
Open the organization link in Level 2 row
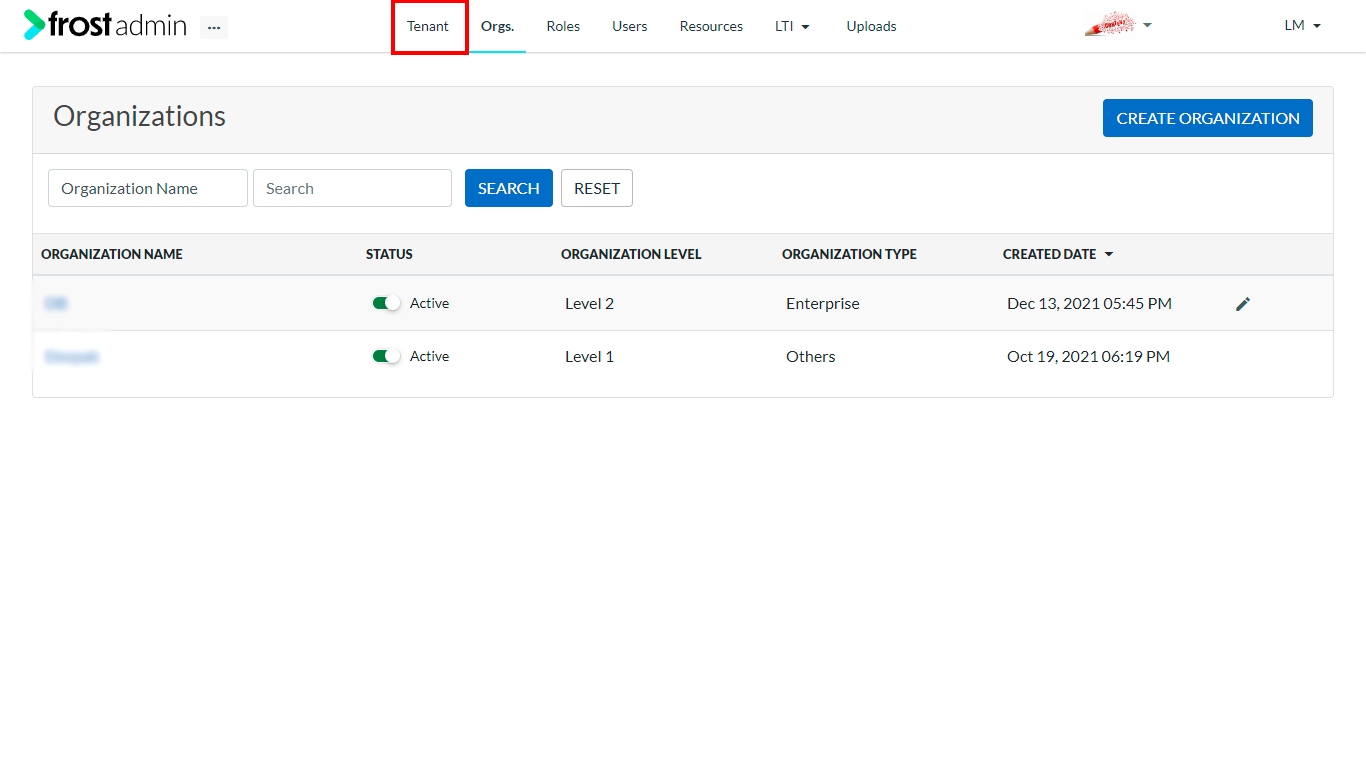tap(56, 303)
